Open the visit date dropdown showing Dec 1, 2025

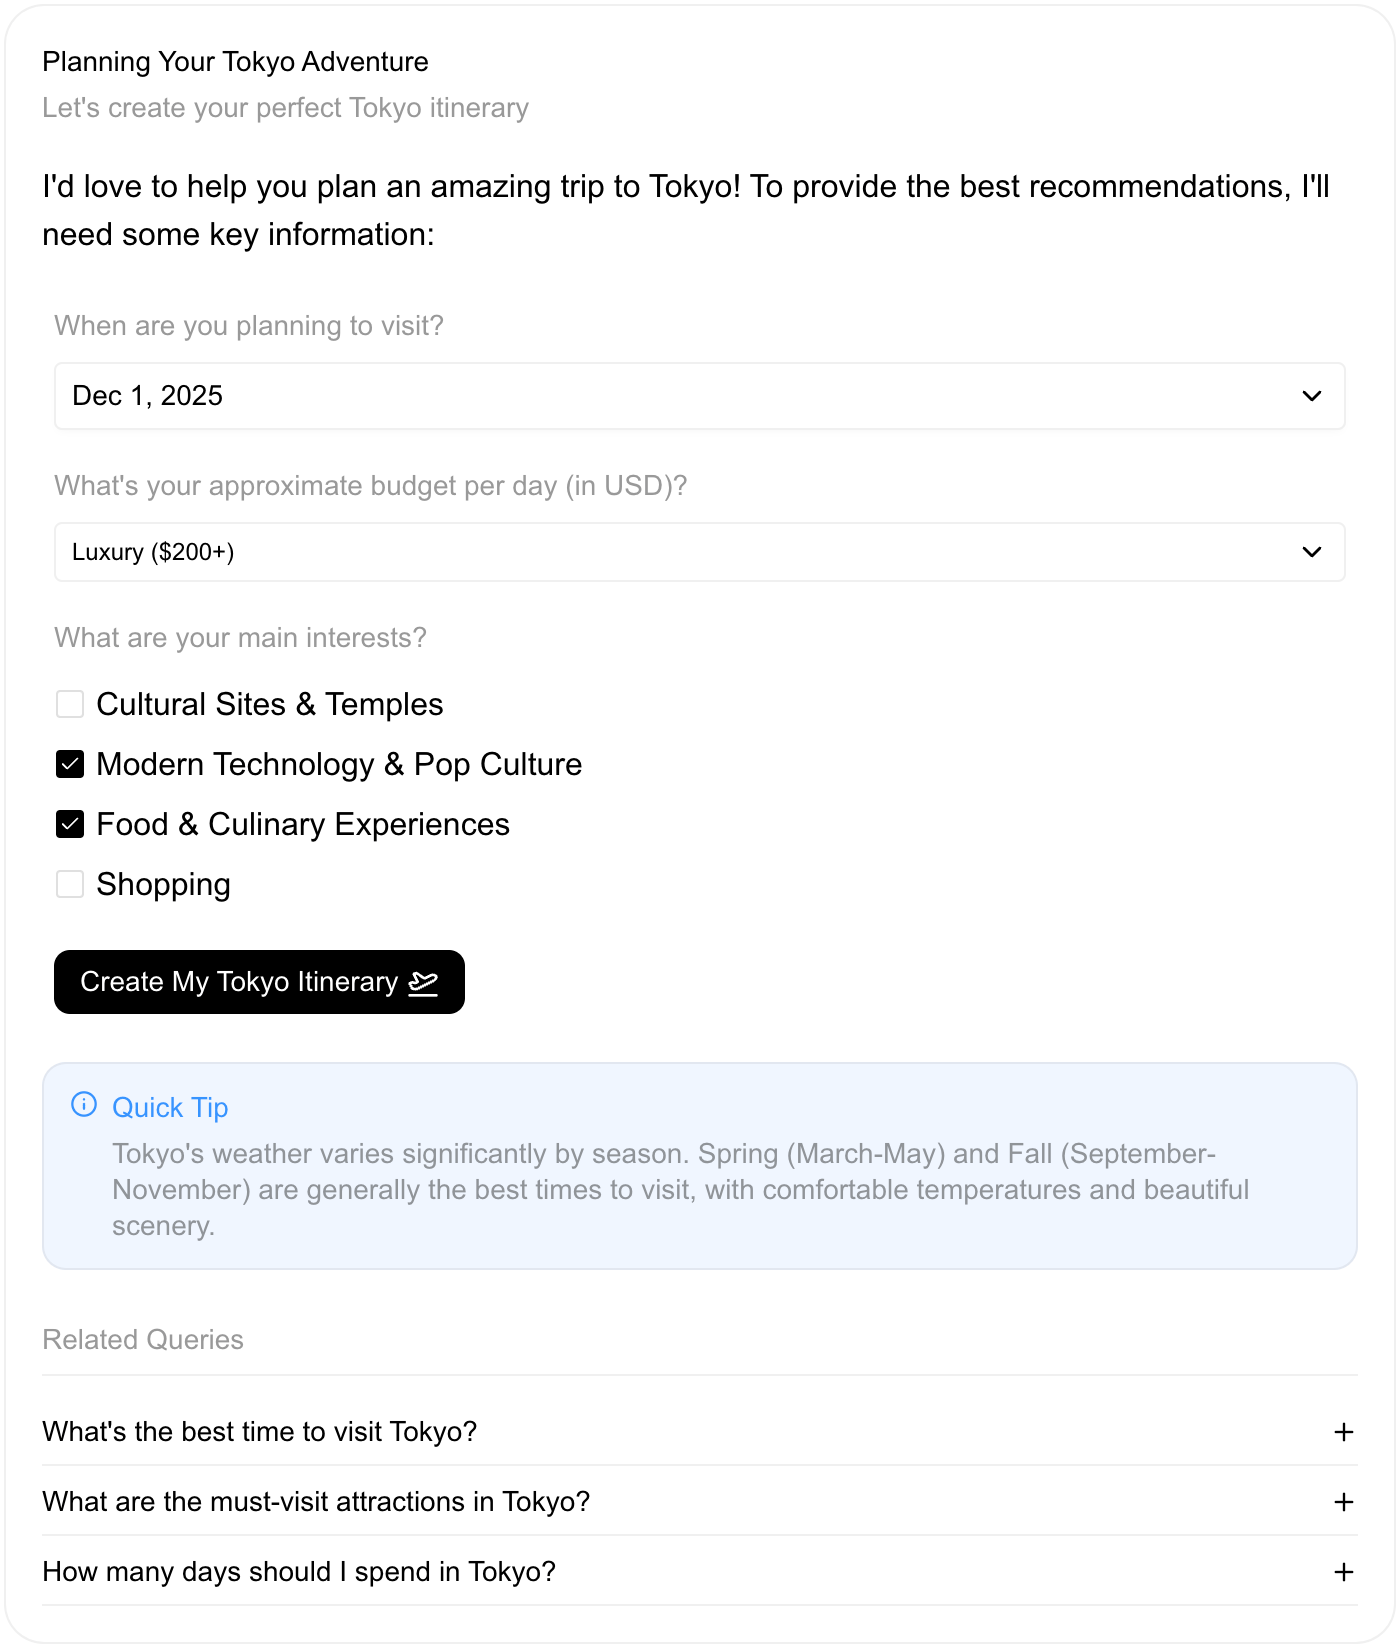[699, 396]
